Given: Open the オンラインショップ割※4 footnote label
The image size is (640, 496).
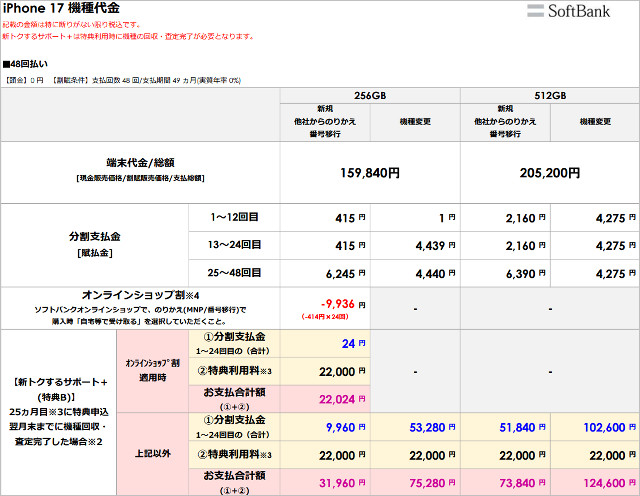Looking at the screenshot, I should 140,295.
